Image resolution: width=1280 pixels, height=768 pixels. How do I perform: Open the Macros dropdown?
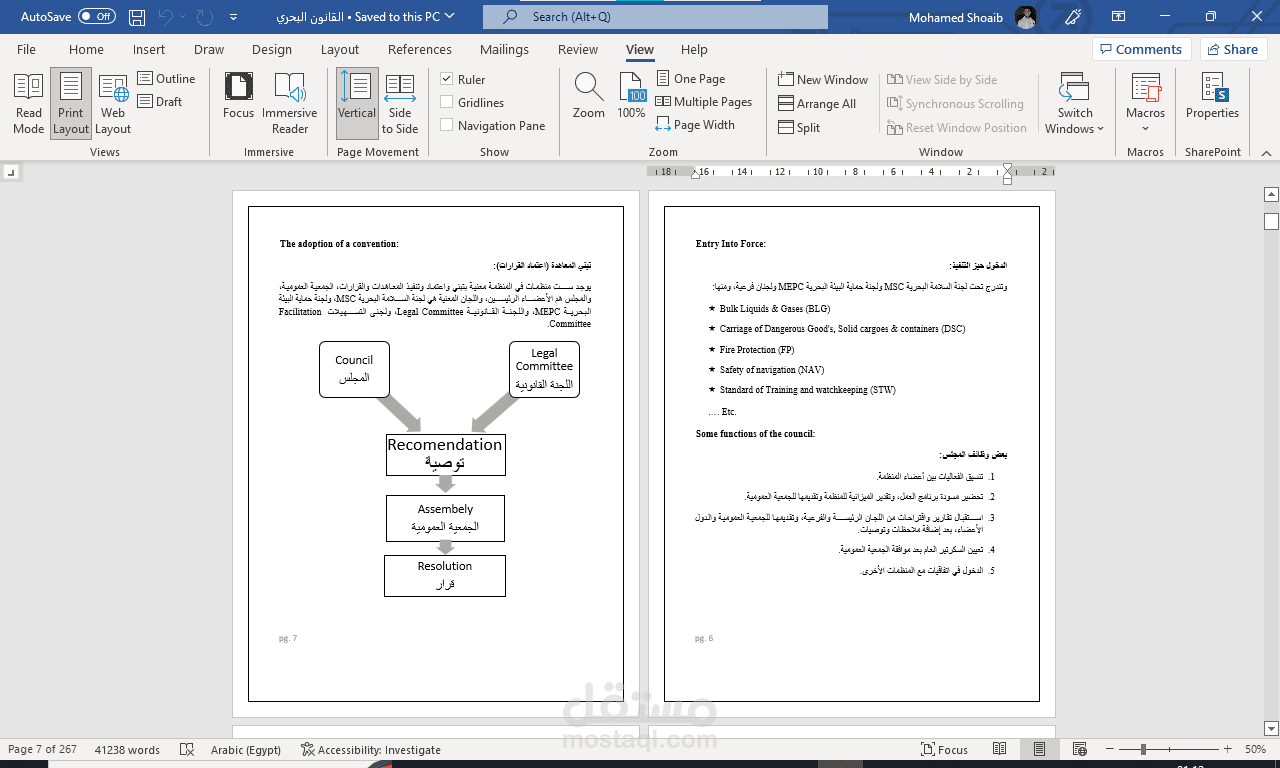(1145, 127)
